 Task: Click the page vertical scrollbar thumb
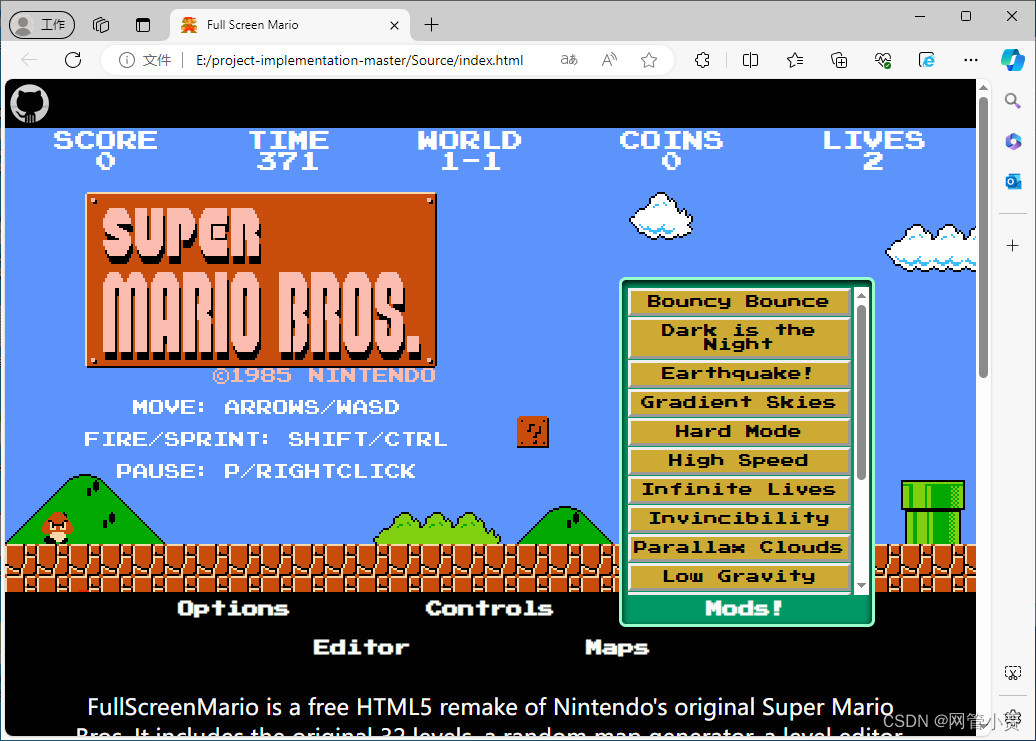click(983, 236)
